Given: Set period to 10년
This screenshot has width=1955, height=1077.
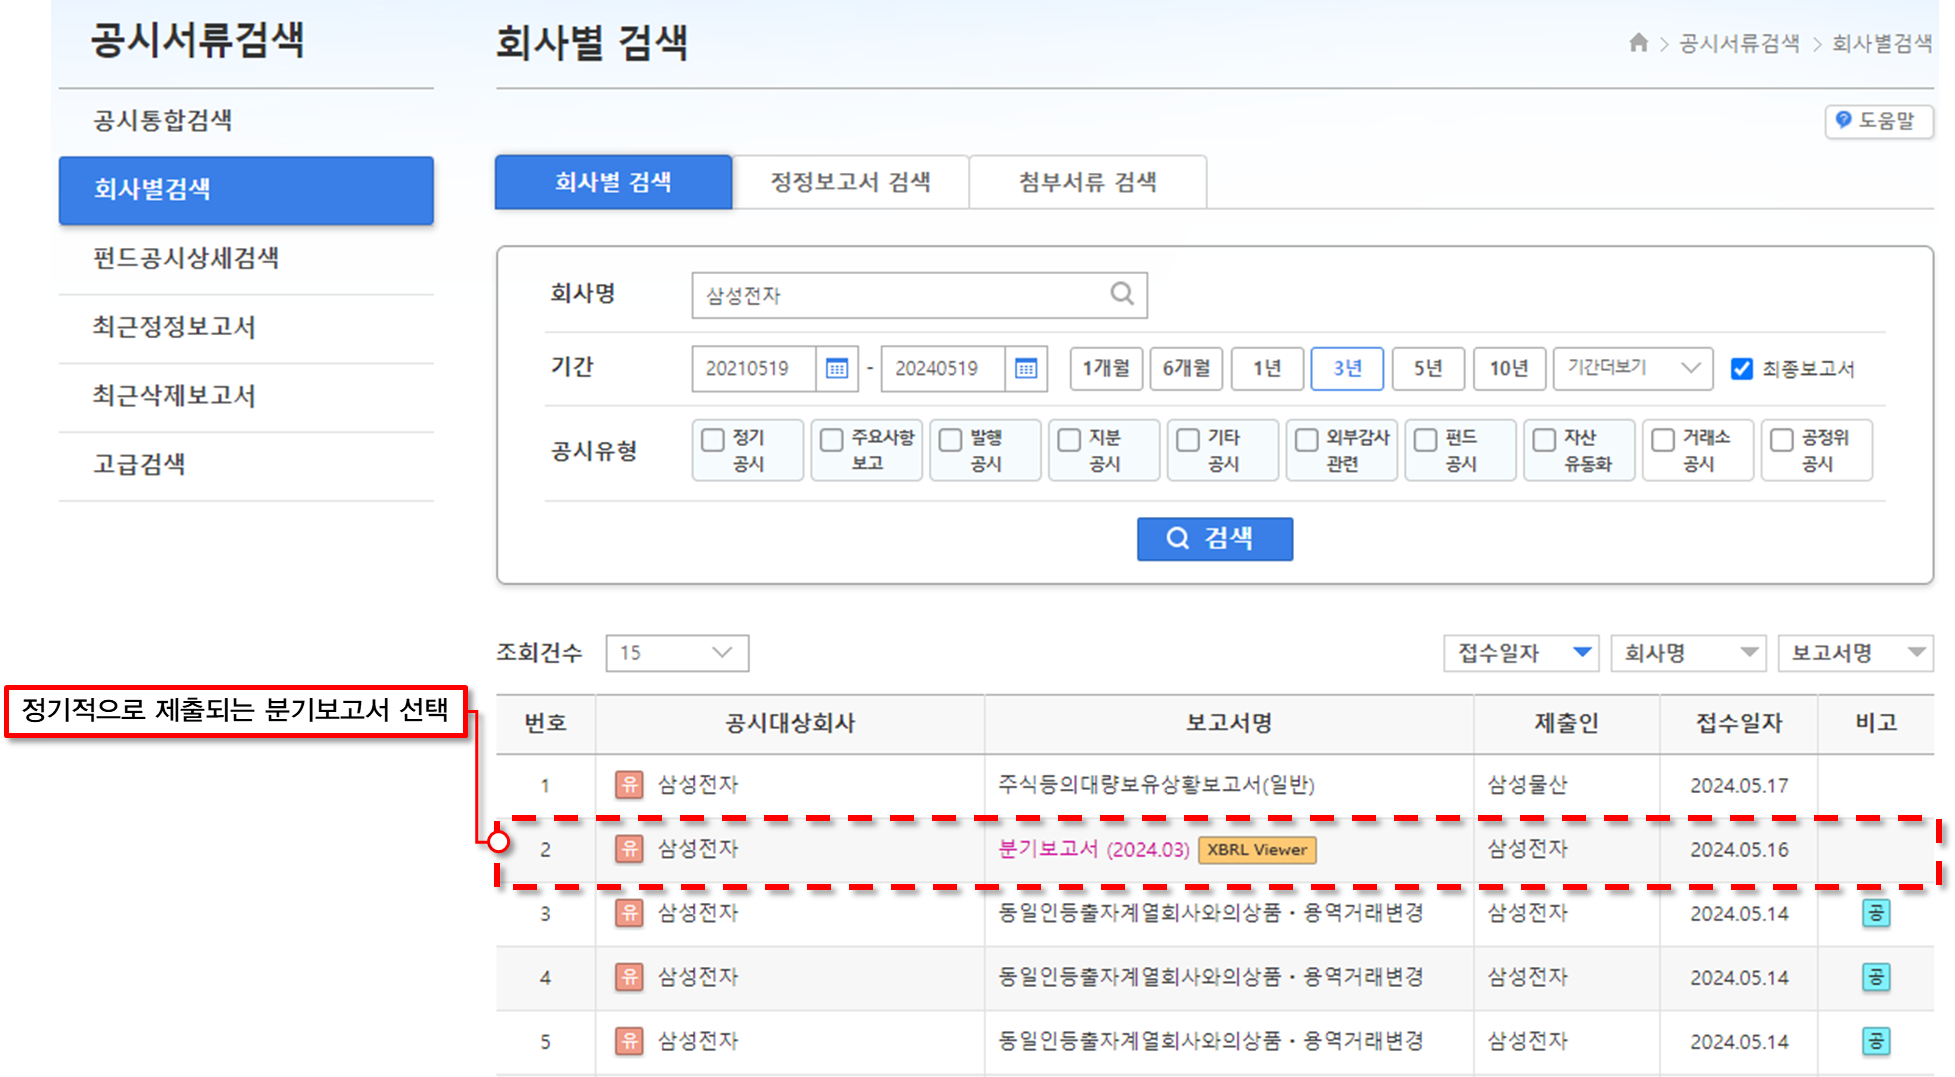Looking at the screenshot, I should [1509, 368].
